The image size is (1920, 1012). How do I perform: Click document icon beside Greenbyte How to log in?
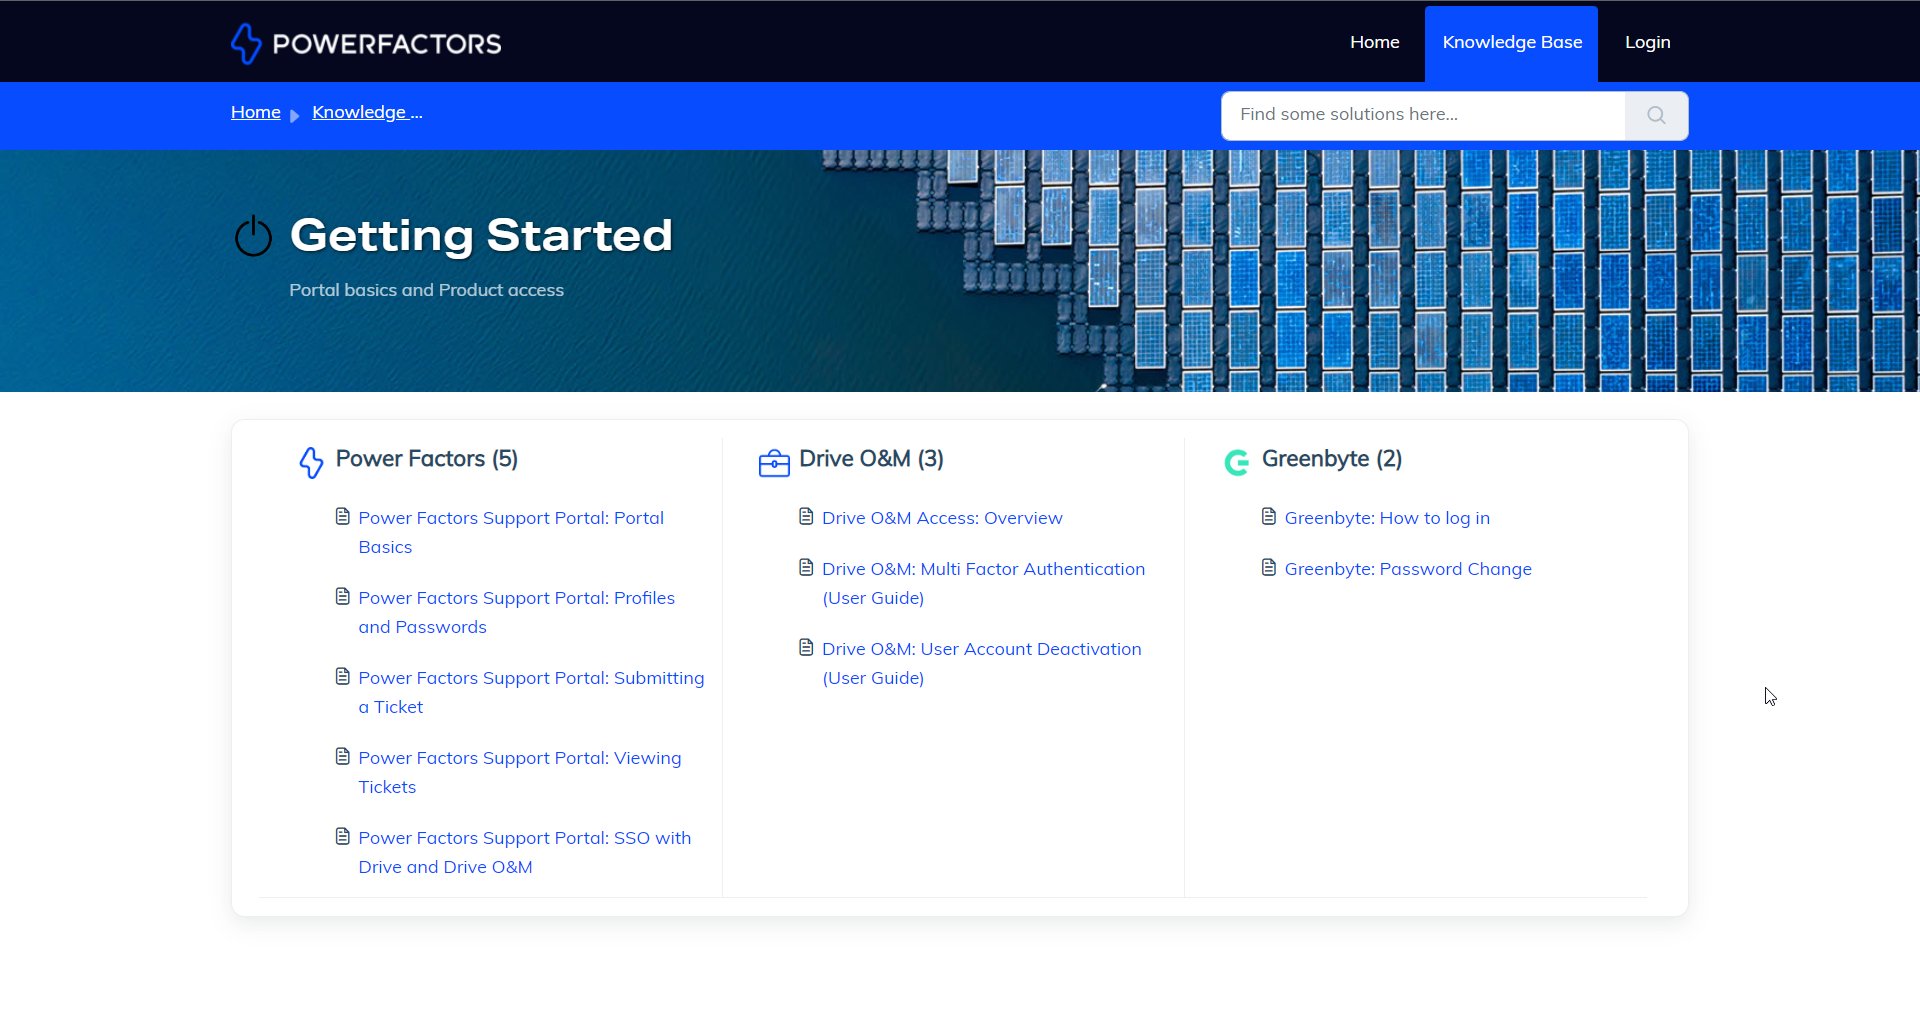(x=1269, y=517)
